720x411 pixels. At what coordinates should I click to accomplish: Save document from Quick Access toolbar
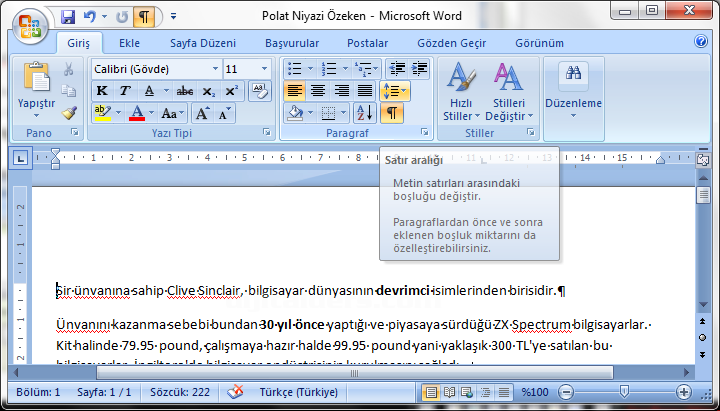(68, 17)
